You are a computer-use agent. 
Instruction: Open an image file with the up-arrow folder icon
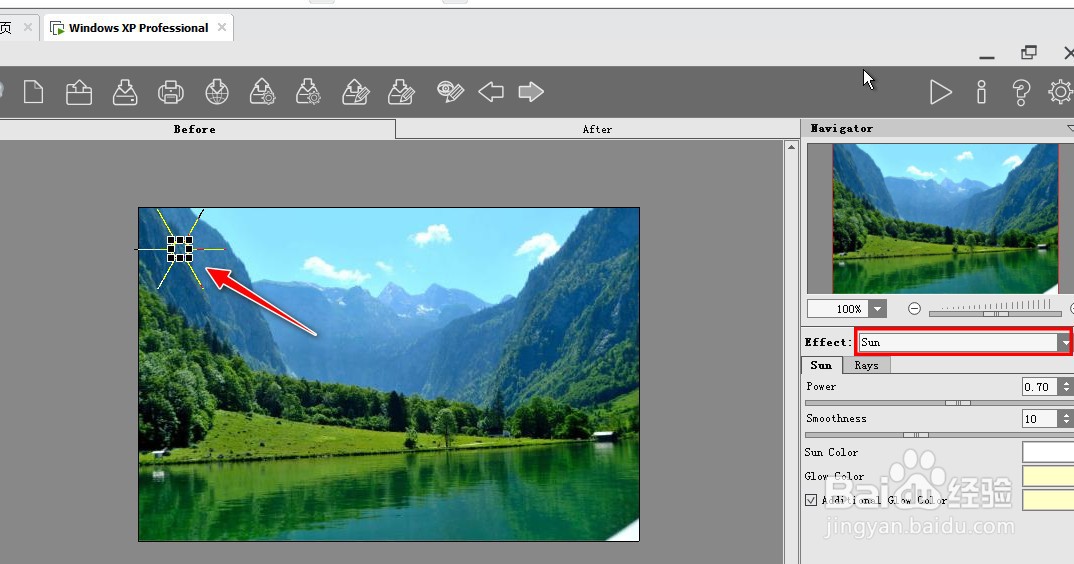(79, 92)
